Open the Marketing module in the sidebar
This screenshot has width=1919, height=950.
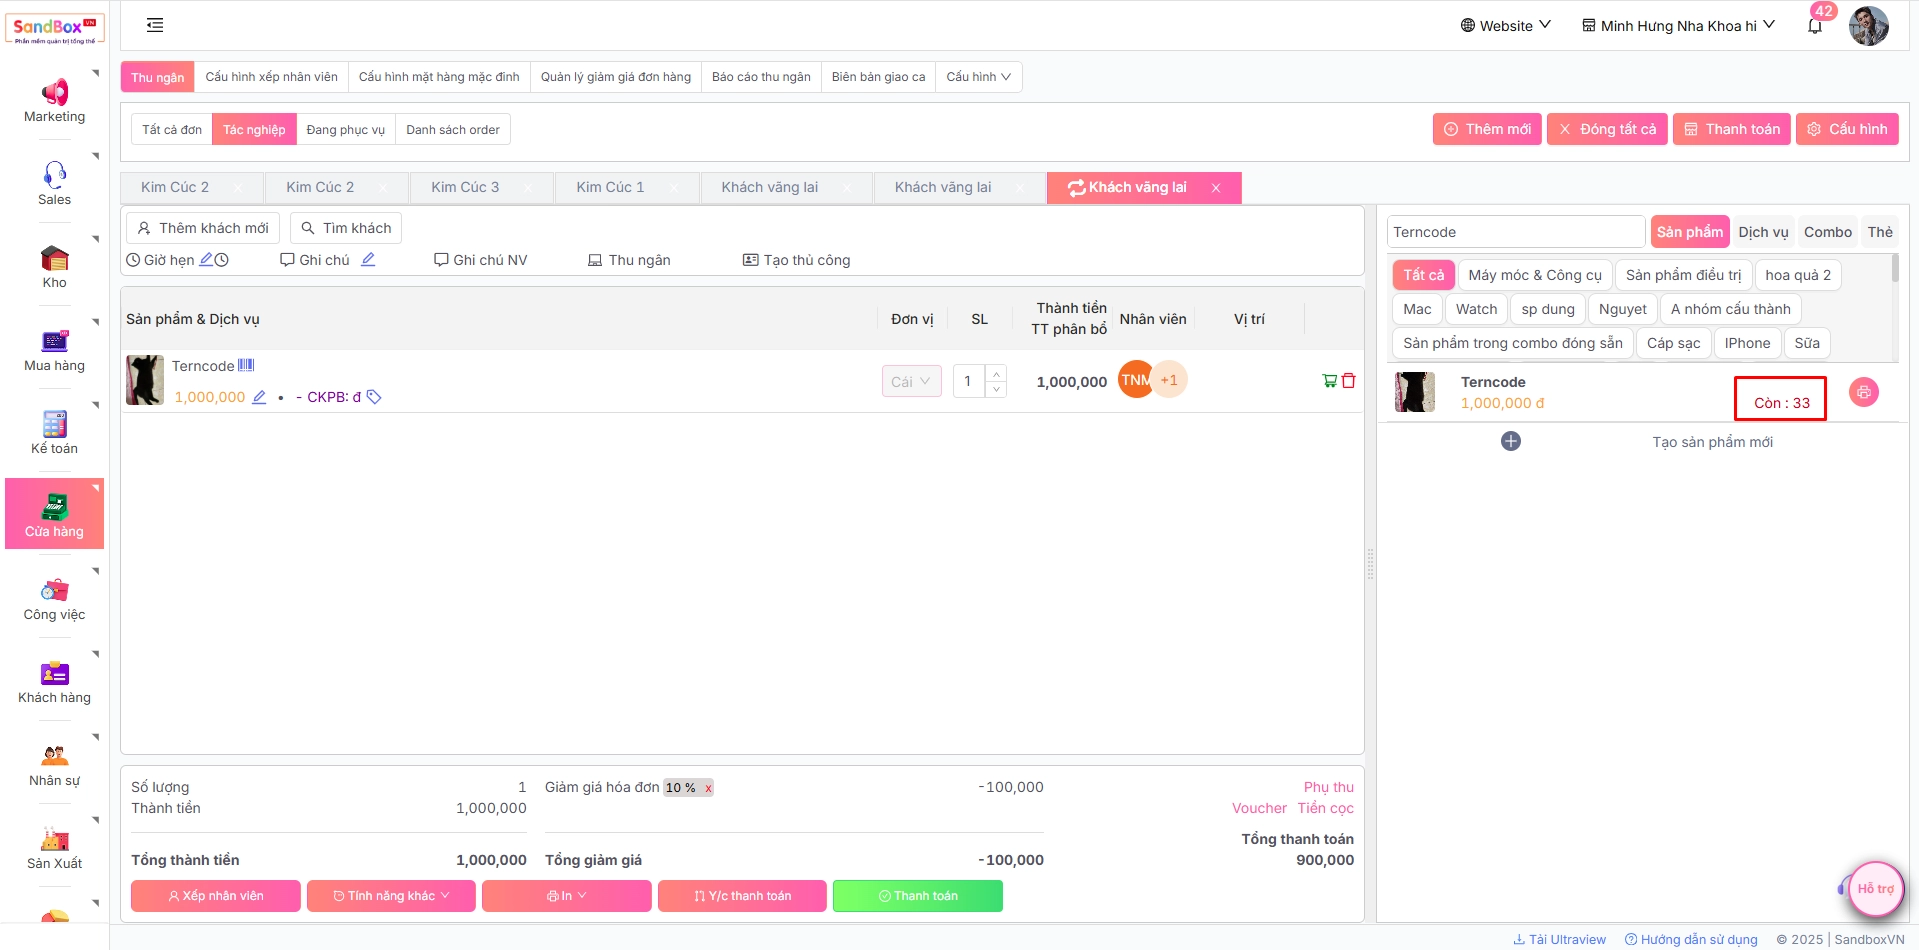click(x=55, y=101)
